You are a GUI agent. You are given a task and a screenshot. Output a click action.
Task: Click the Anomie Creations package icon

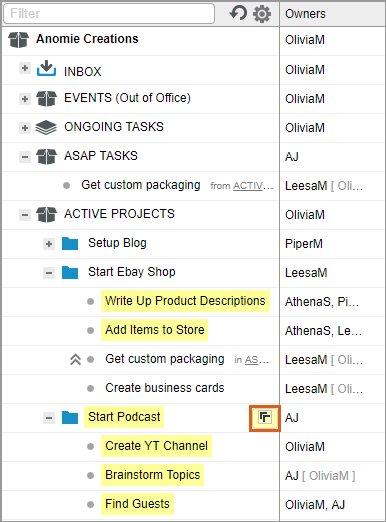[x=18, y=39]
